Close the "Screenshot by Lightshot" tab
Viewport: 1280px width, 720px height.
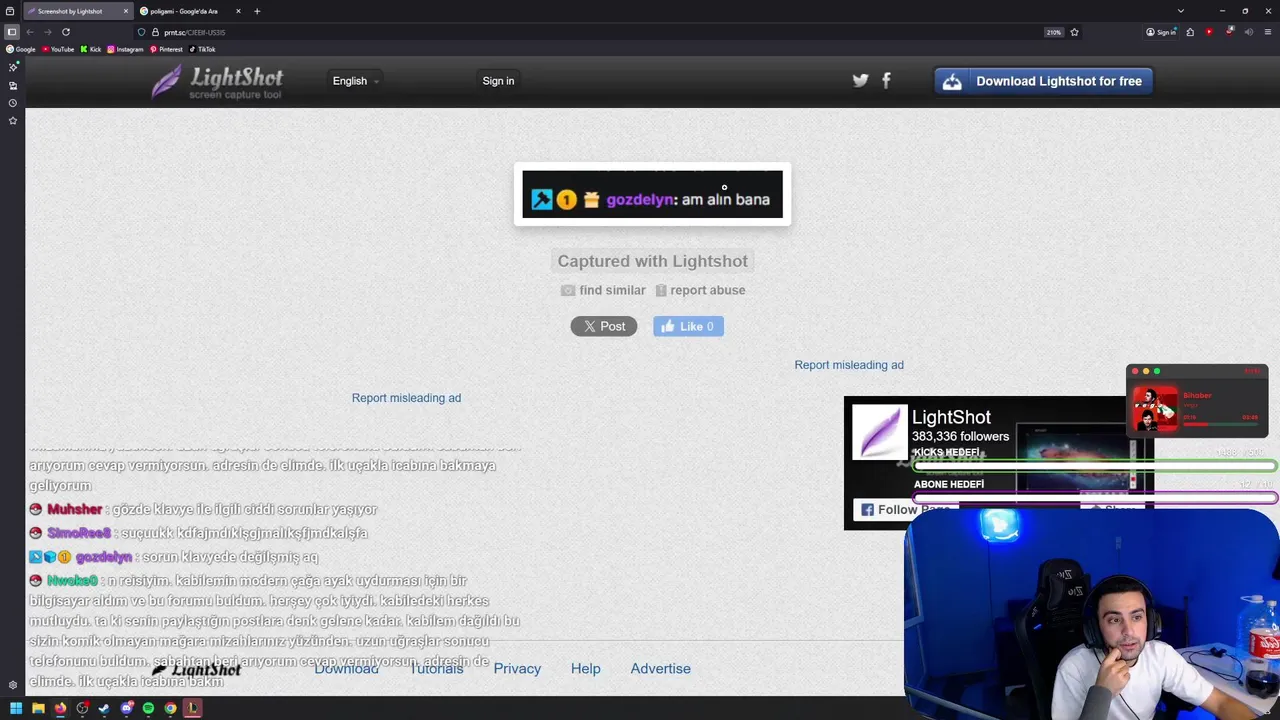point(126,11)
